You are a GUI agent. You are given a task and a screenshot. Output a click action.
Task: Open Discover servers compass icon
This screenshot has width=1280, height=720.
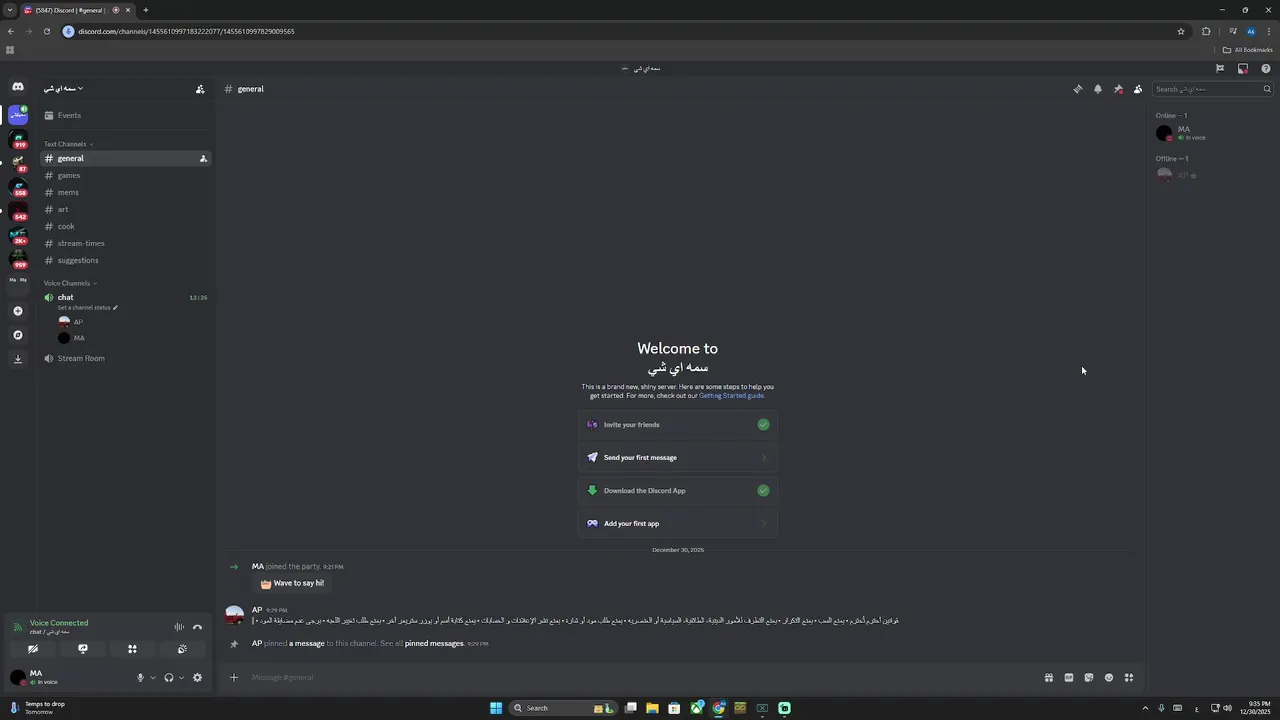[x=18, y=335]
